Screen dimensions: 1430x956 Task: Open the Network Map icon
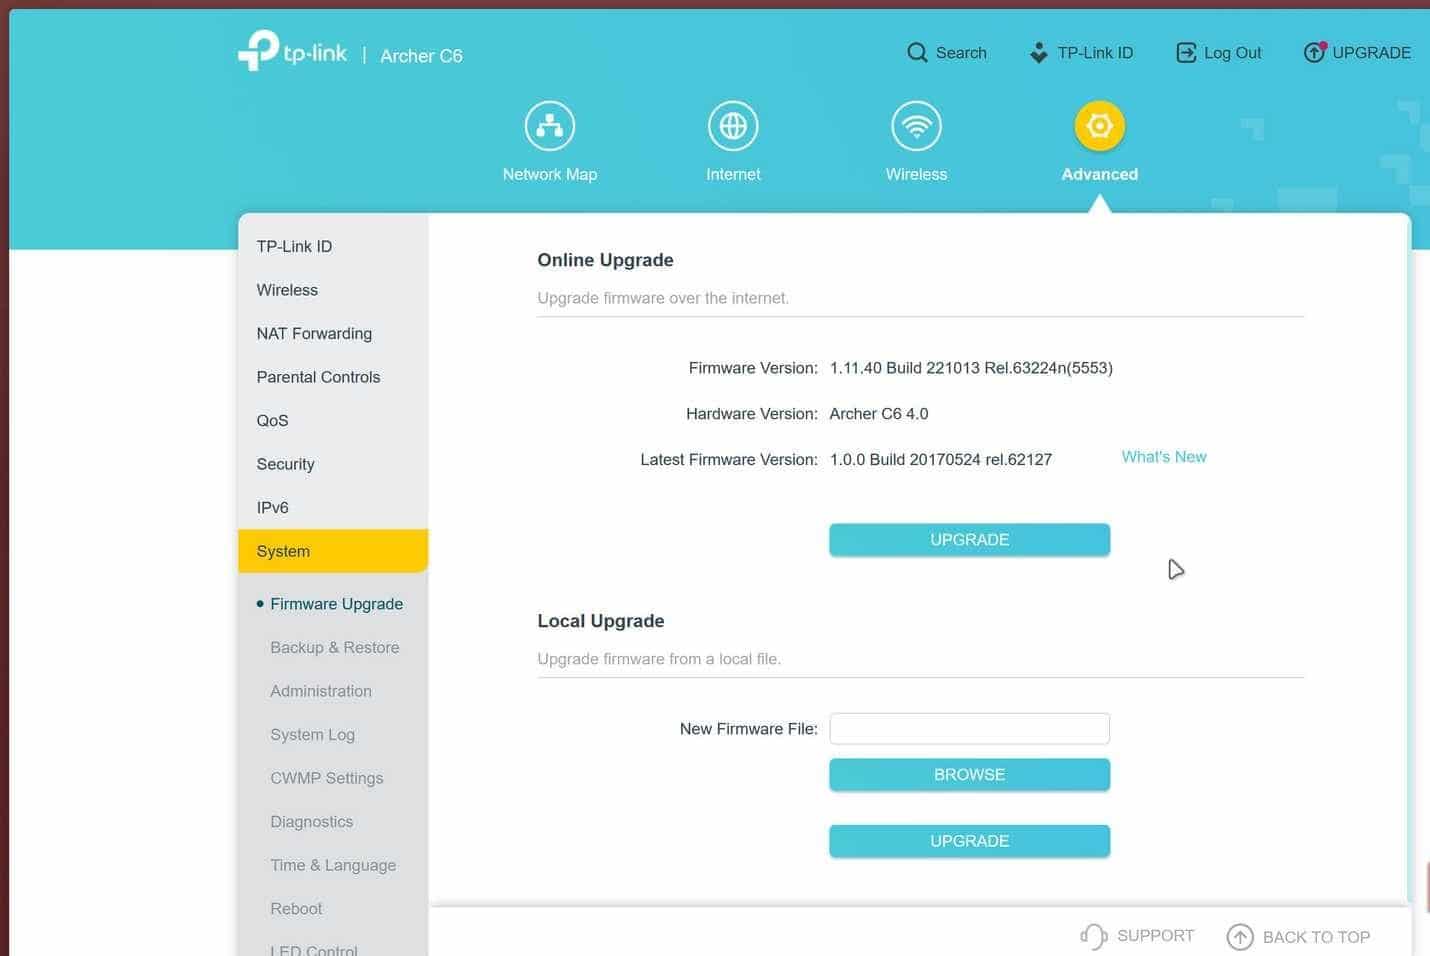coord(549,126)
